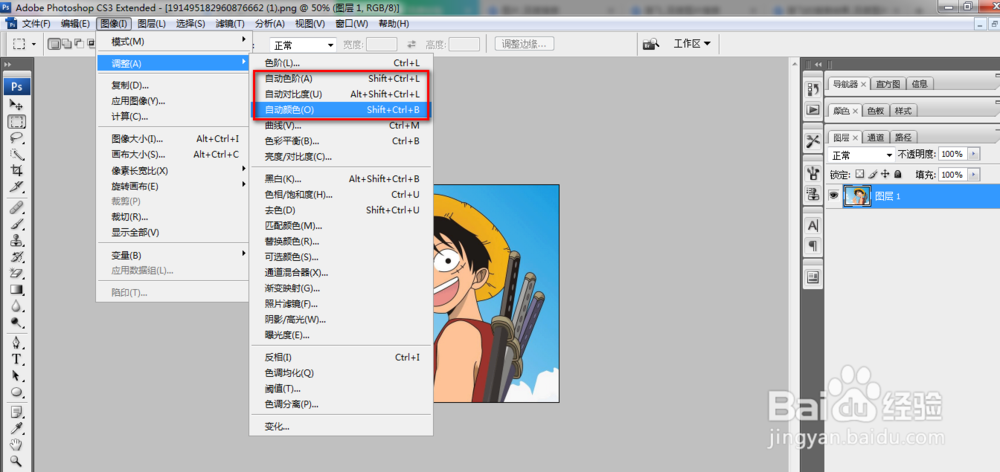Switch to the 色板 tab
Image resolution: width=1000 pixels, height=472 pixels.
pyautogui.click(x=876, y=110)
